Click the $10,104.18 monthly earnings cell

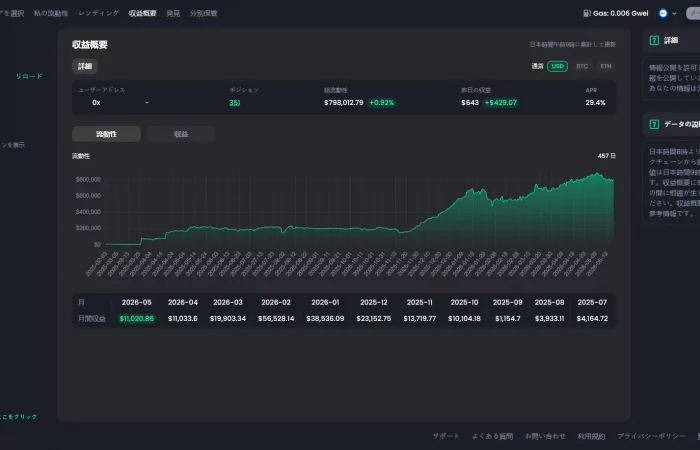(x=464, y=318)
